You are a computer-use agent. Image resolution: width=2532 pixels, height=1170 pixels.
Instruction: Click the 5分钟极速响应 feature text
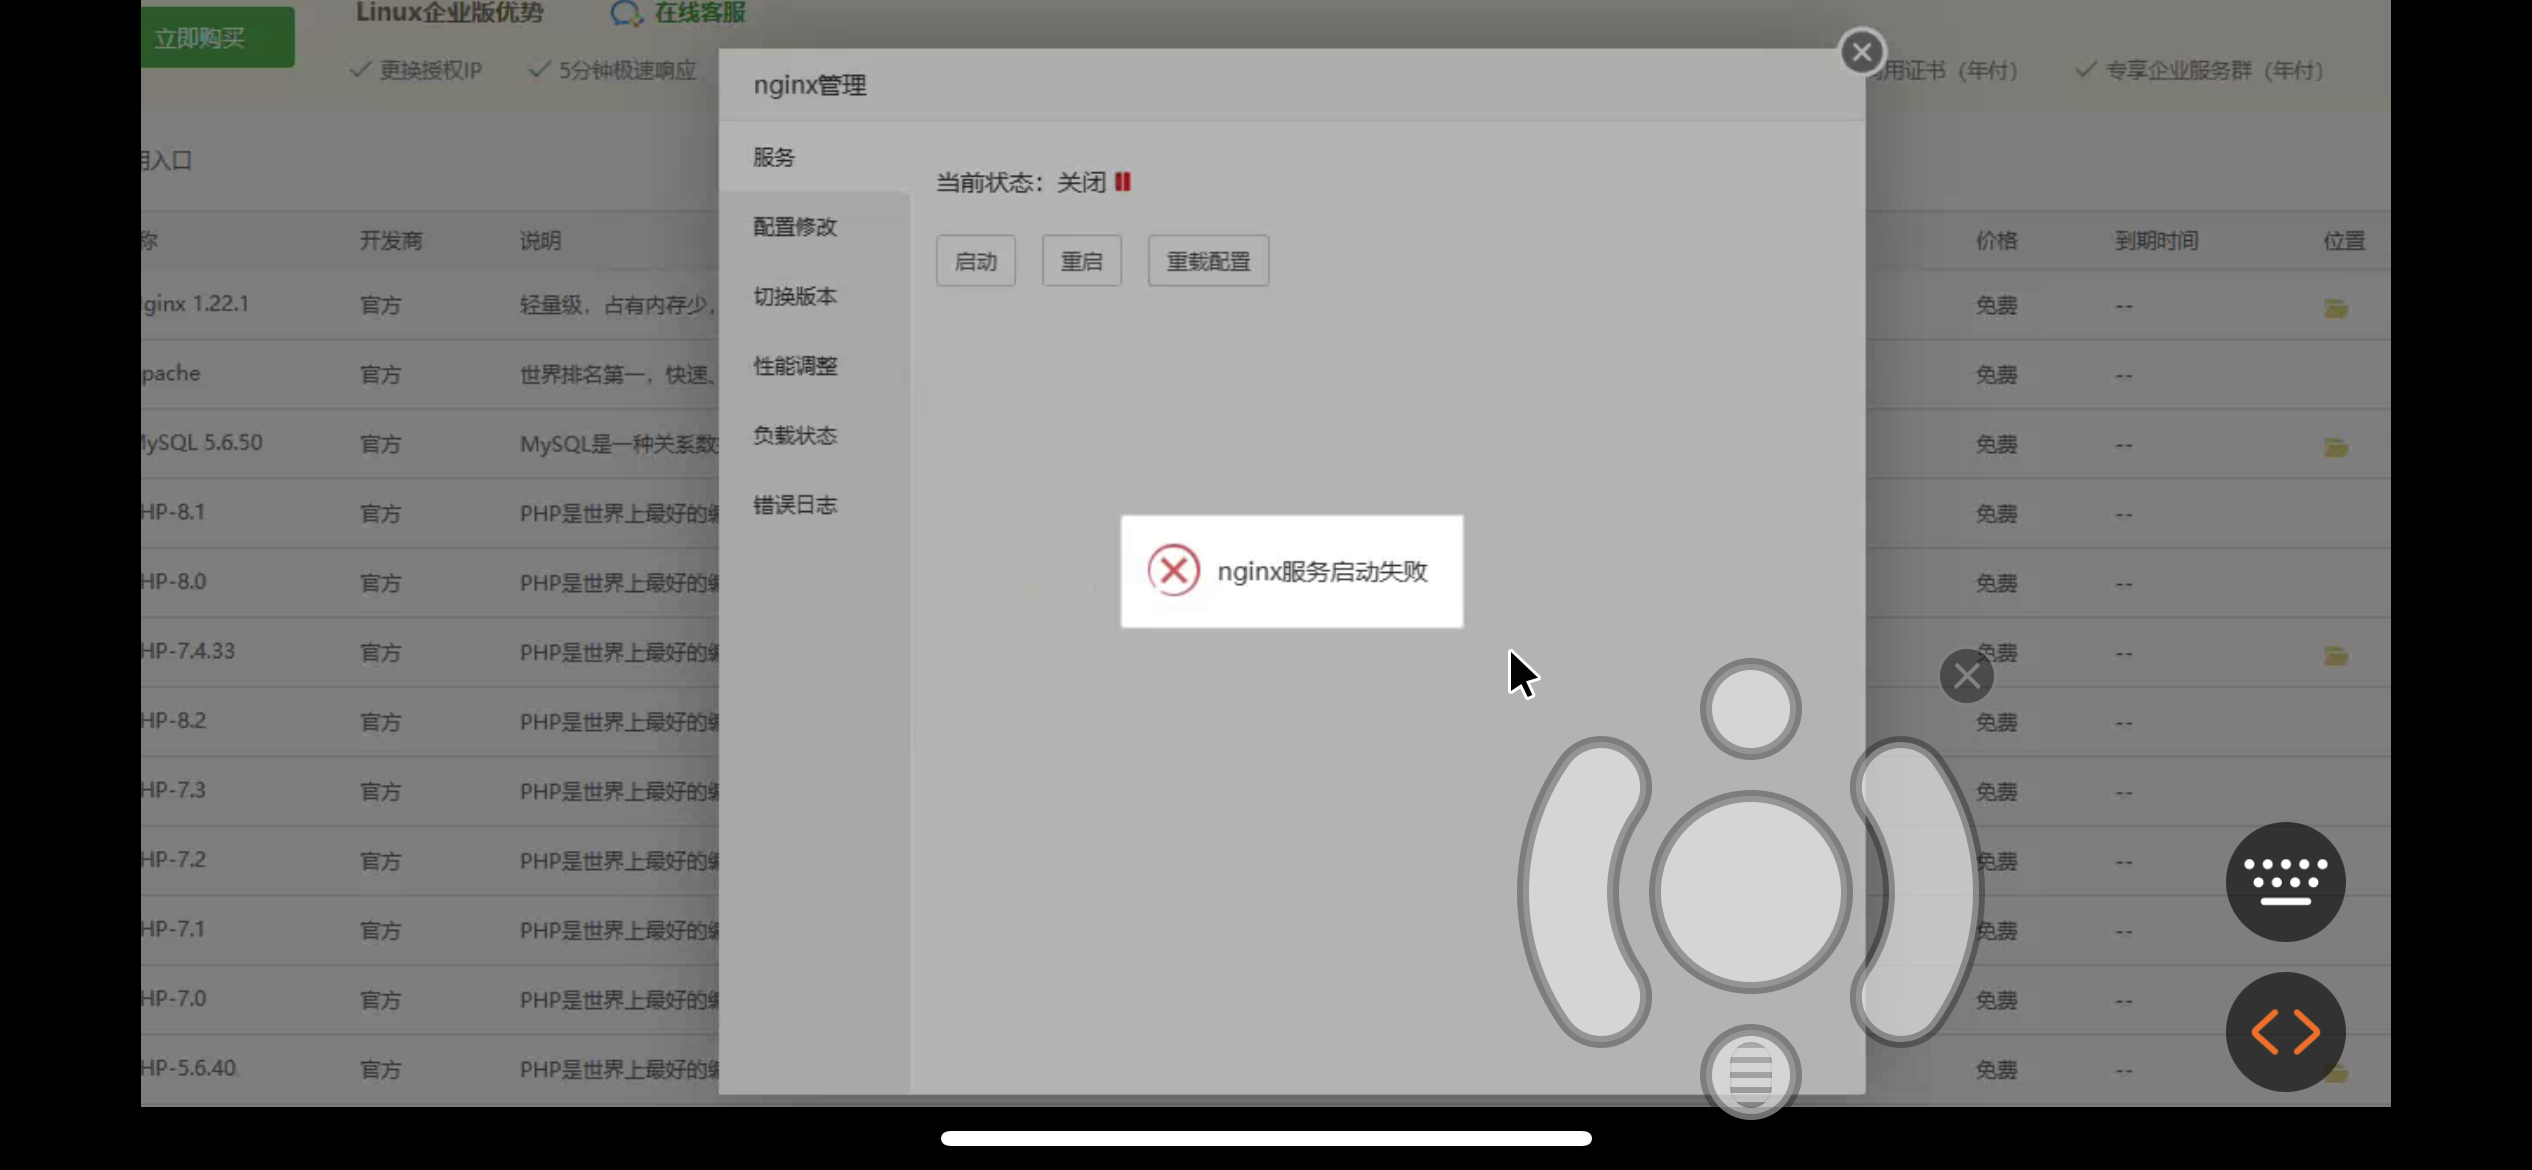[627, 71]
